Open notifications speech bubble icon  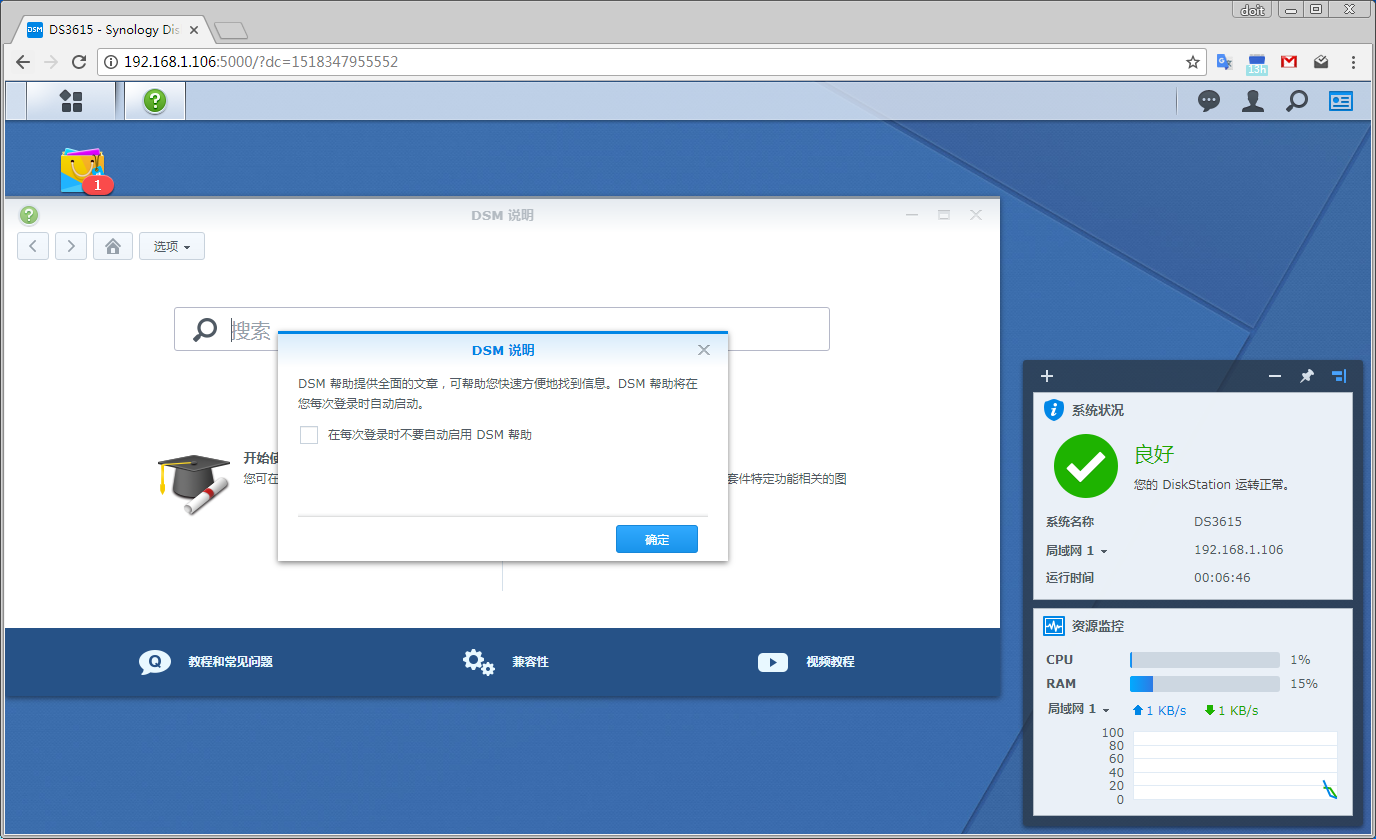click(1209, 101)
